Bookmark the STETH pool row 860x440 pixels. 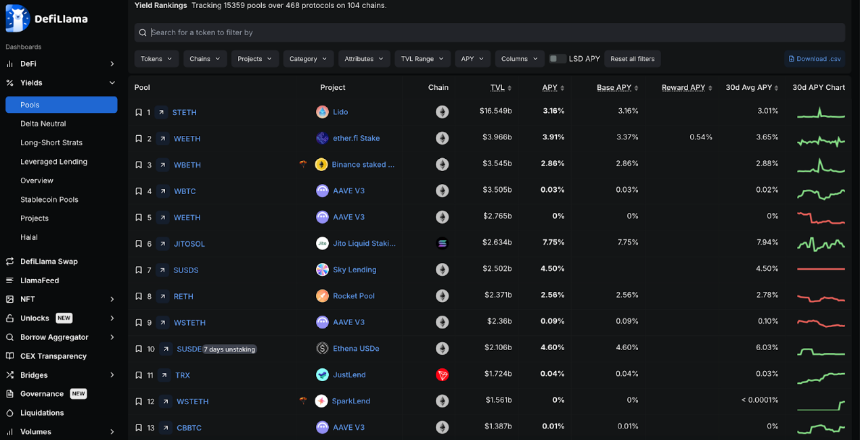(139, 112)
